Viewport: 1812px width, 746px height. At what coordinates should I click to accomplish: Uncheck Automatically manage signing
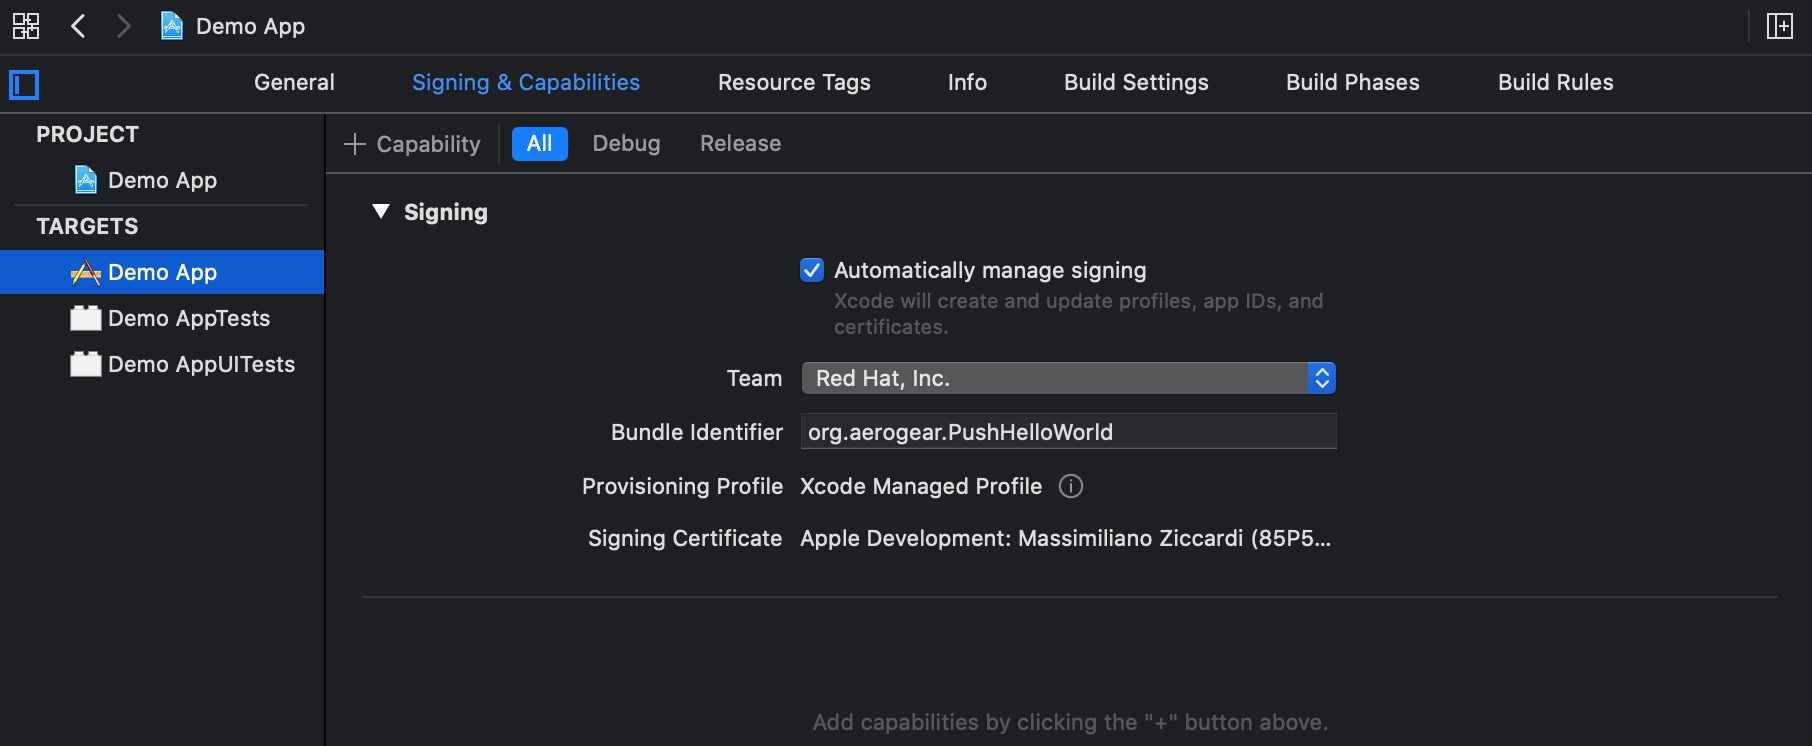(812, 270)
